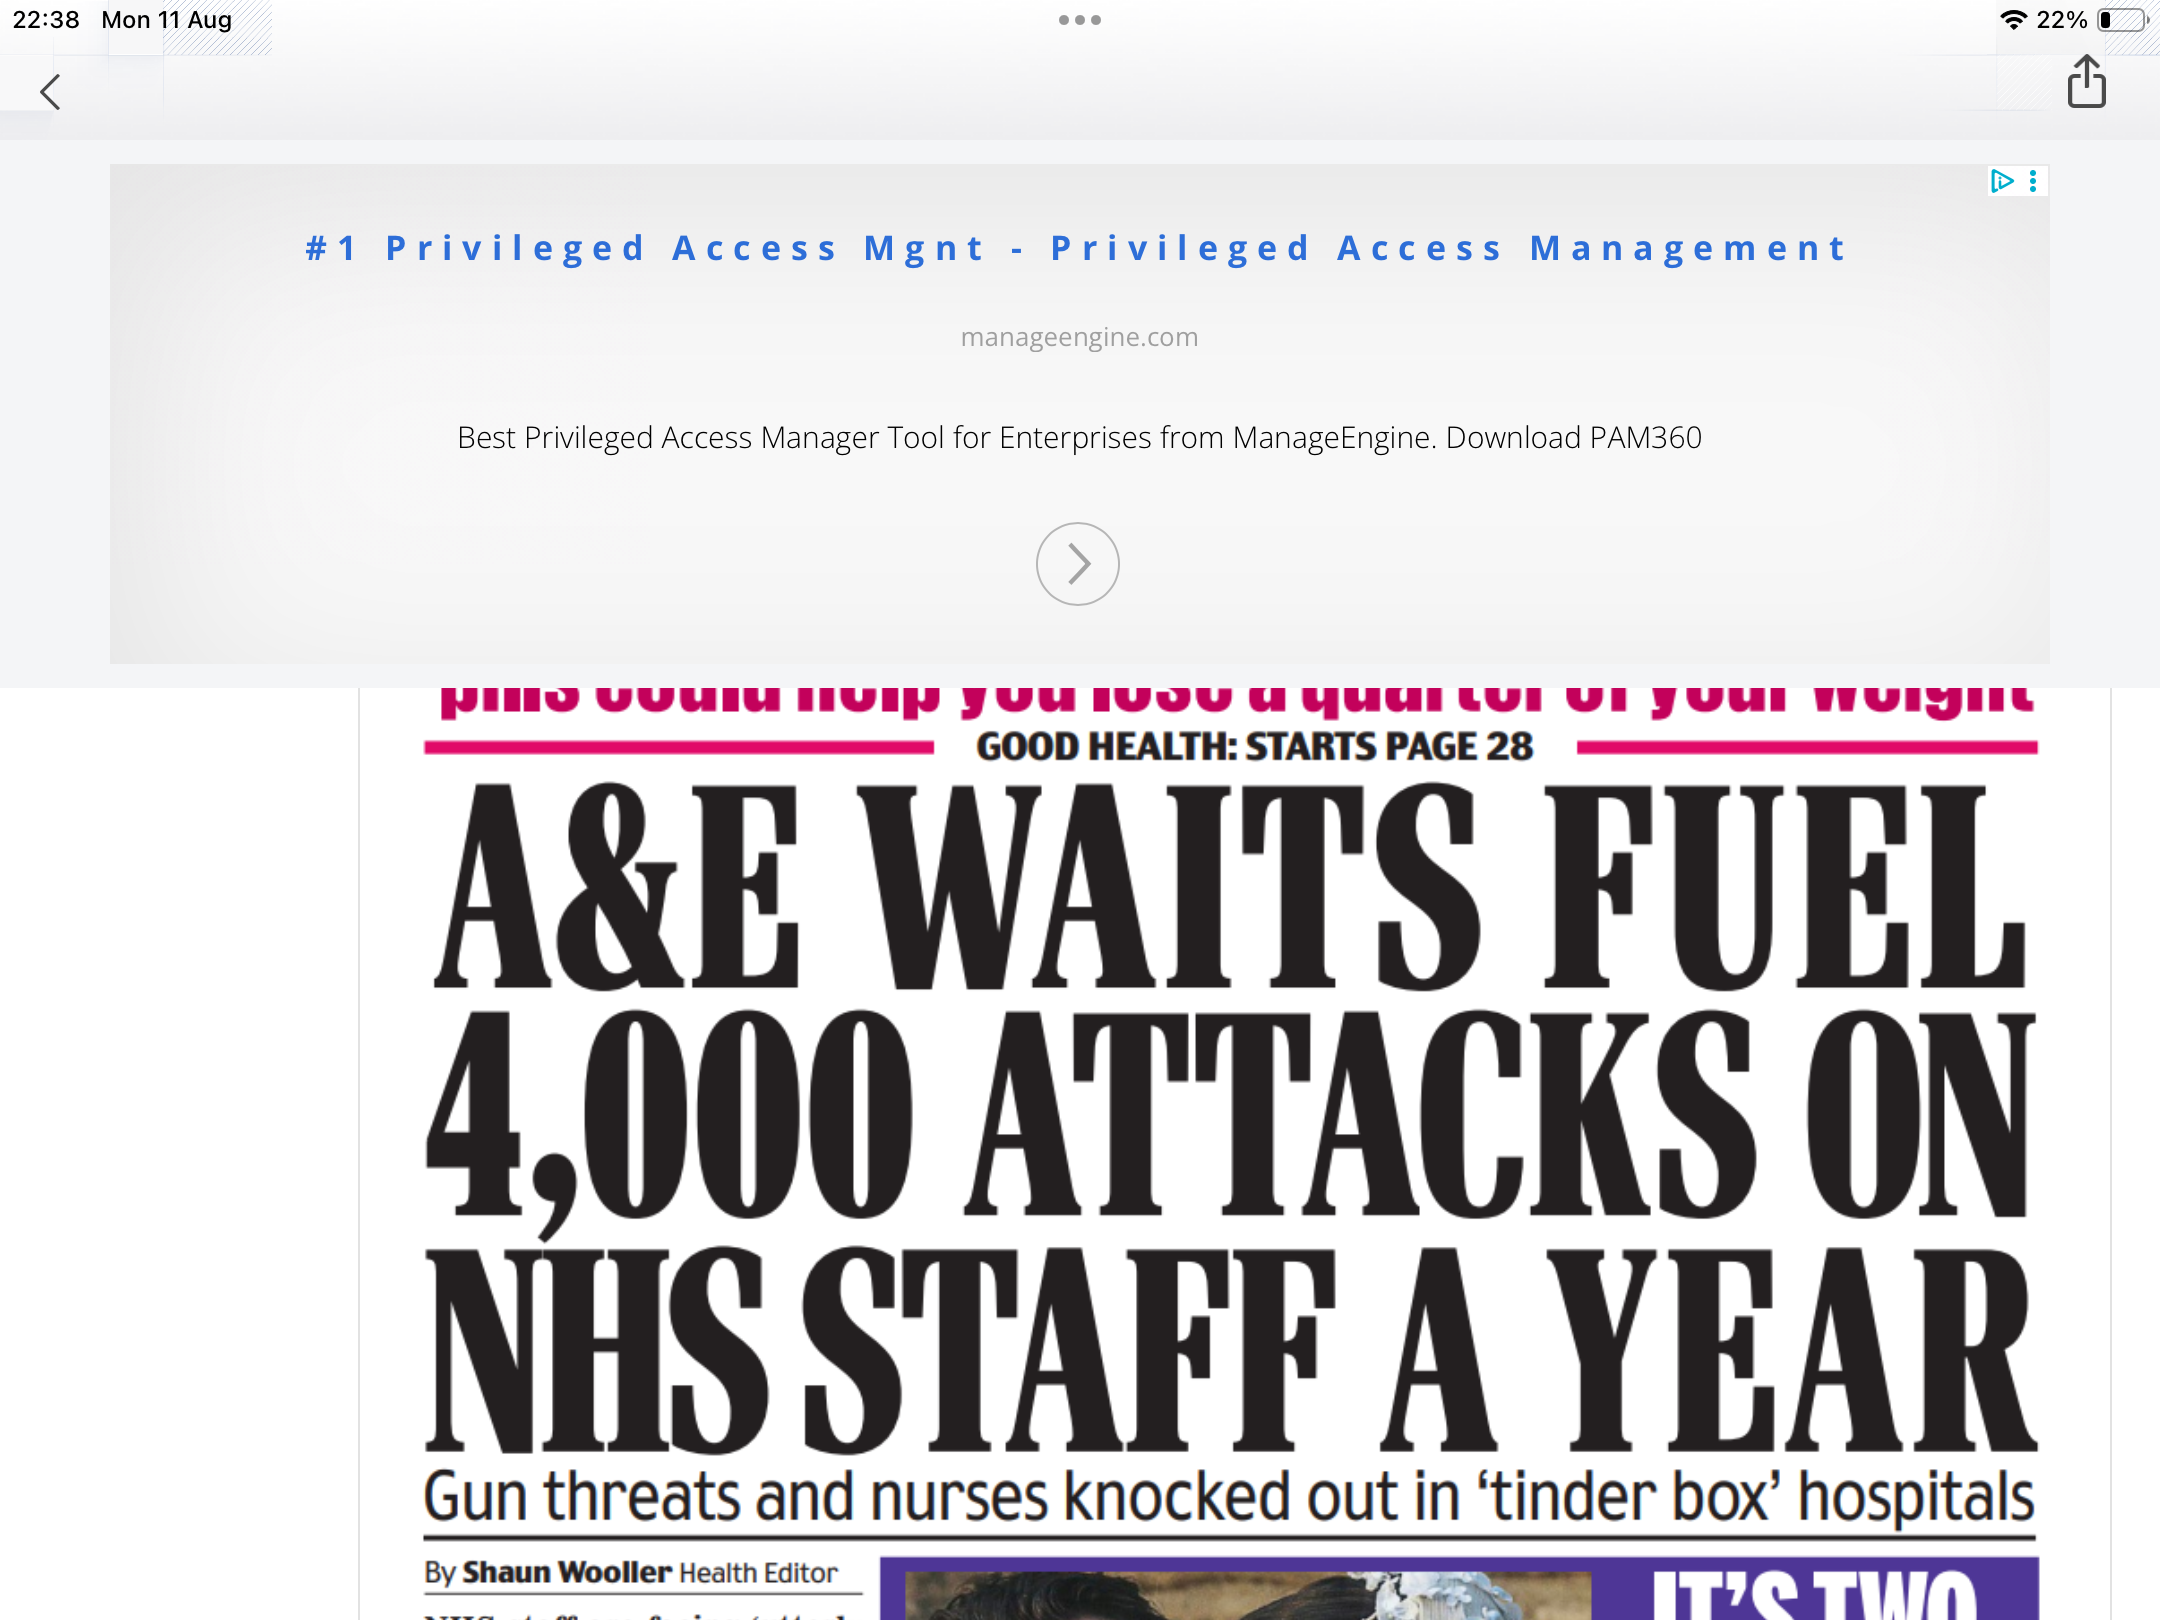The image size is (2160, 1620).
Task: Tap the 22:38 clock in the status bar
Action: tap(46, 20)
